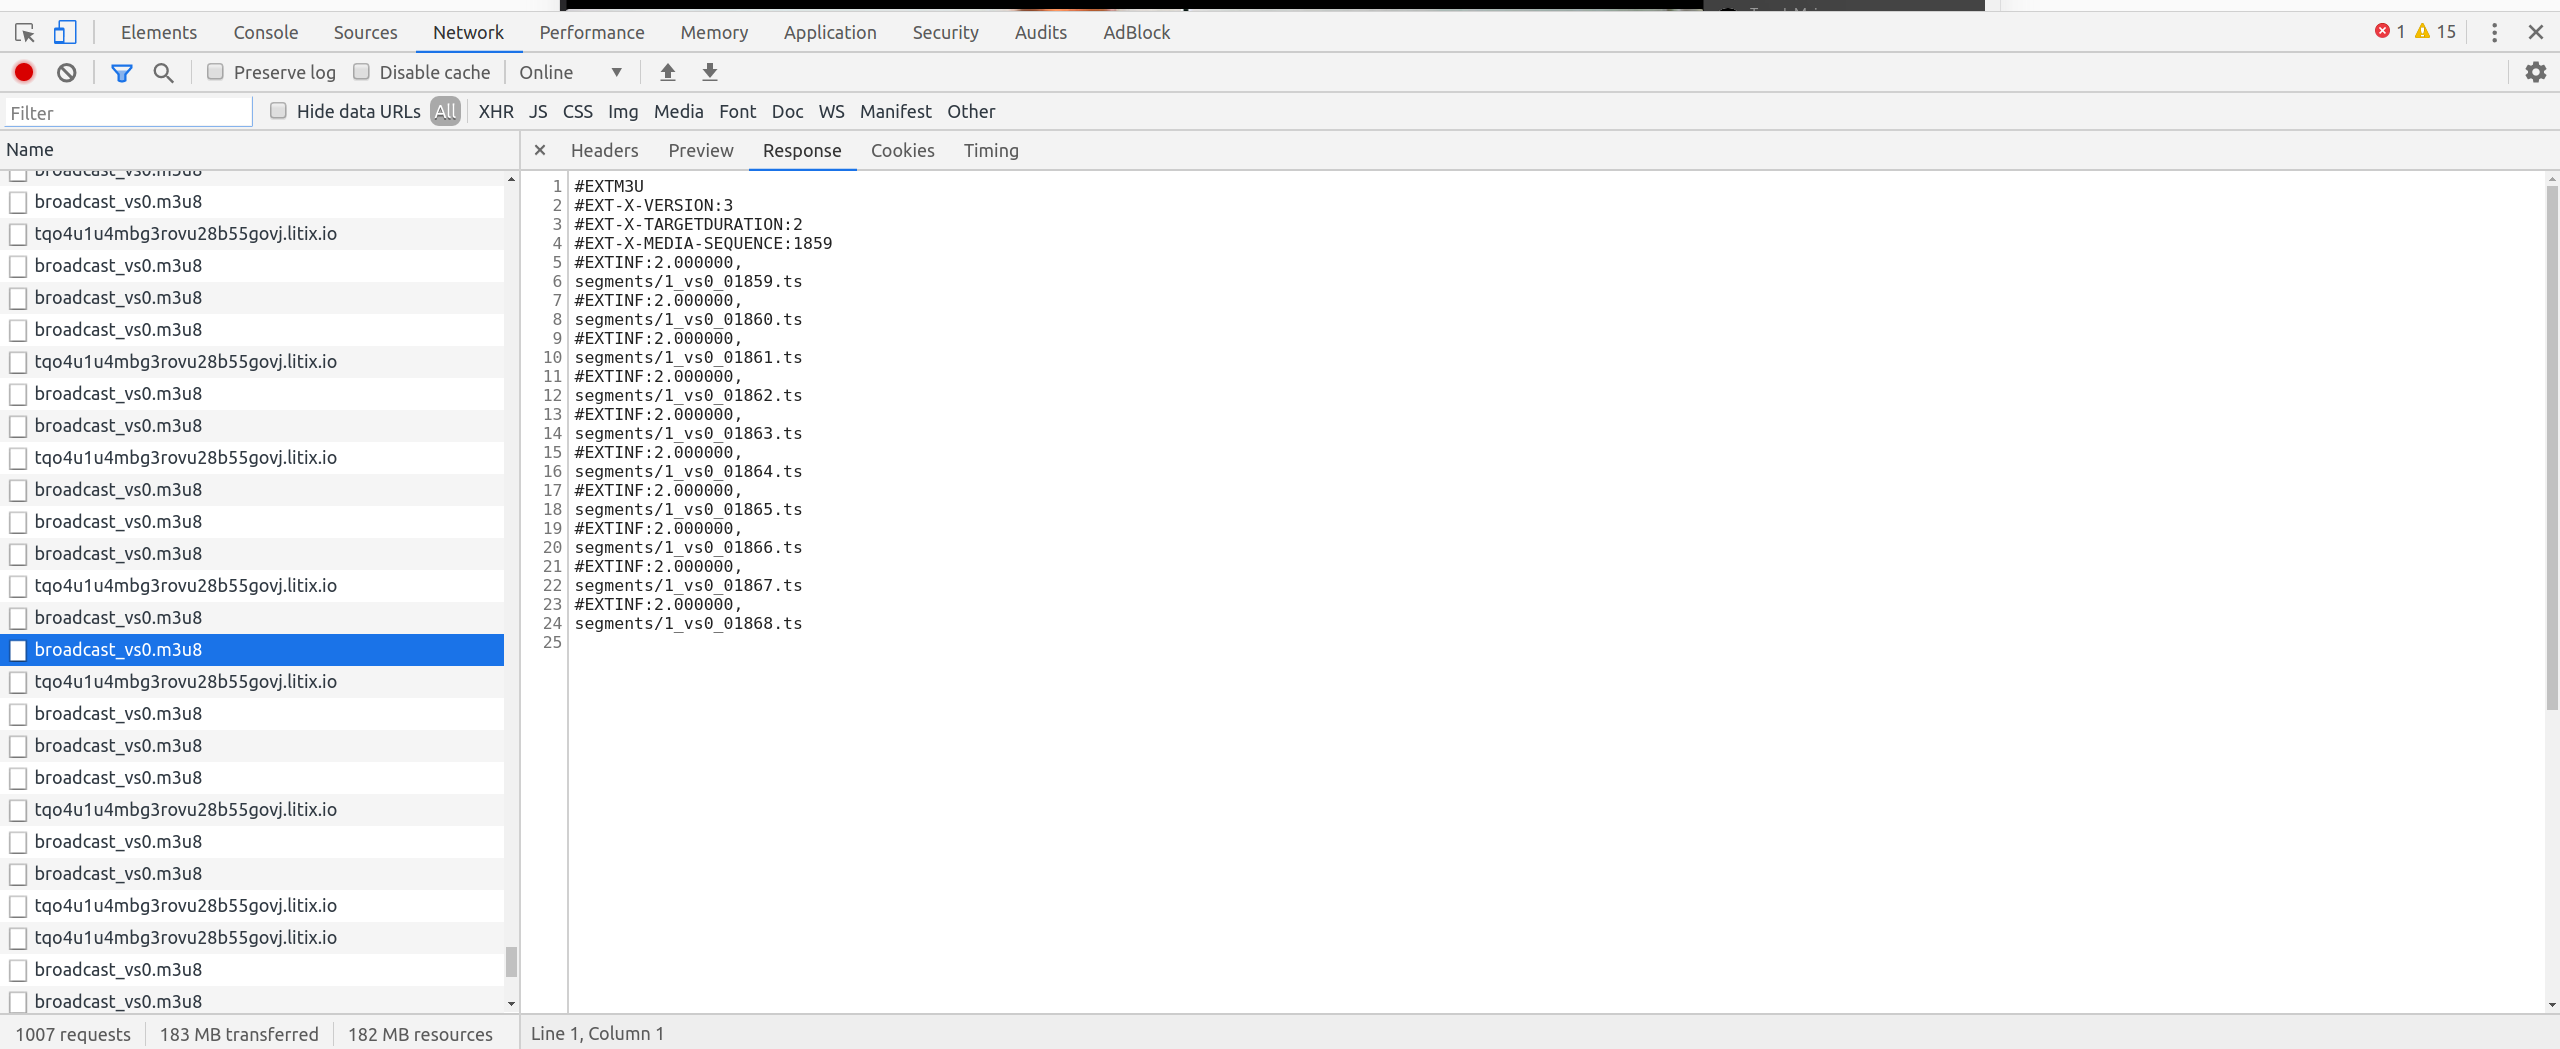Show only WS requests
Image resolution: width=2560 pixels, height=1049 pixels.
pyautogui.click(x=830, y=111)
